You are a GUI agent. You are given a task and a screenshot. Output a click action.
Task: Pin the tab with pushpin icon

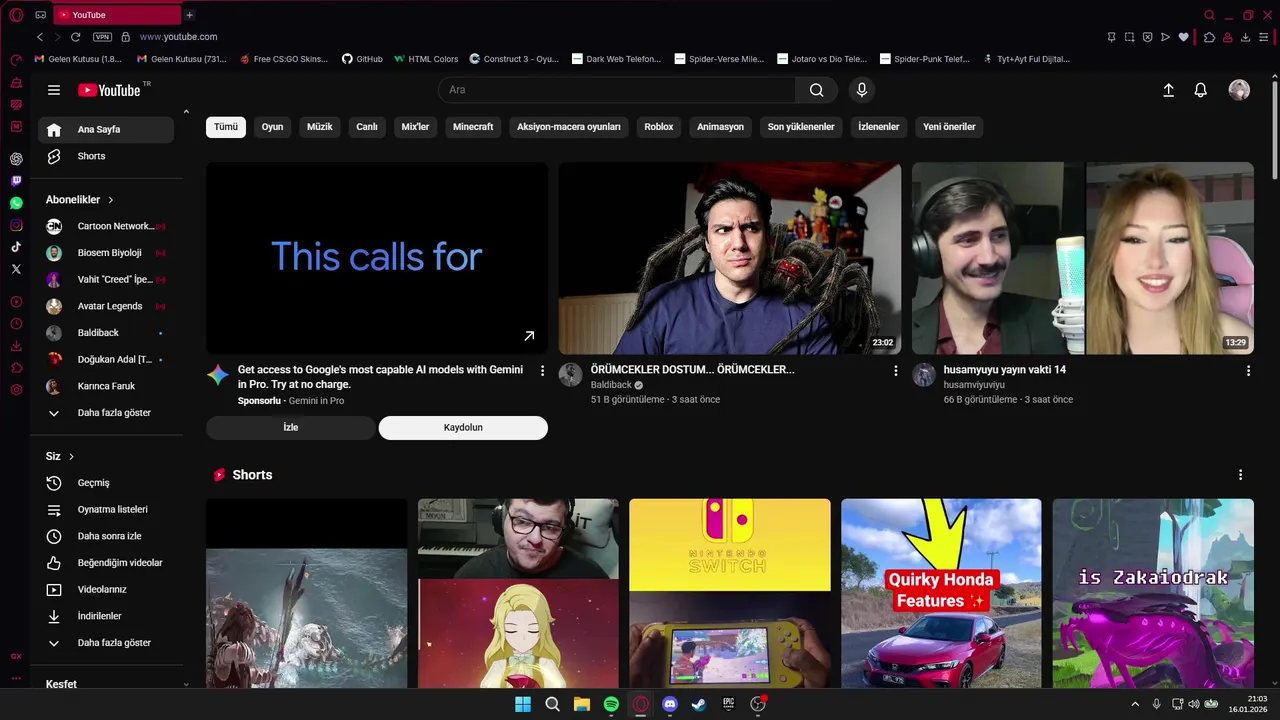[x=1111, y=37]
